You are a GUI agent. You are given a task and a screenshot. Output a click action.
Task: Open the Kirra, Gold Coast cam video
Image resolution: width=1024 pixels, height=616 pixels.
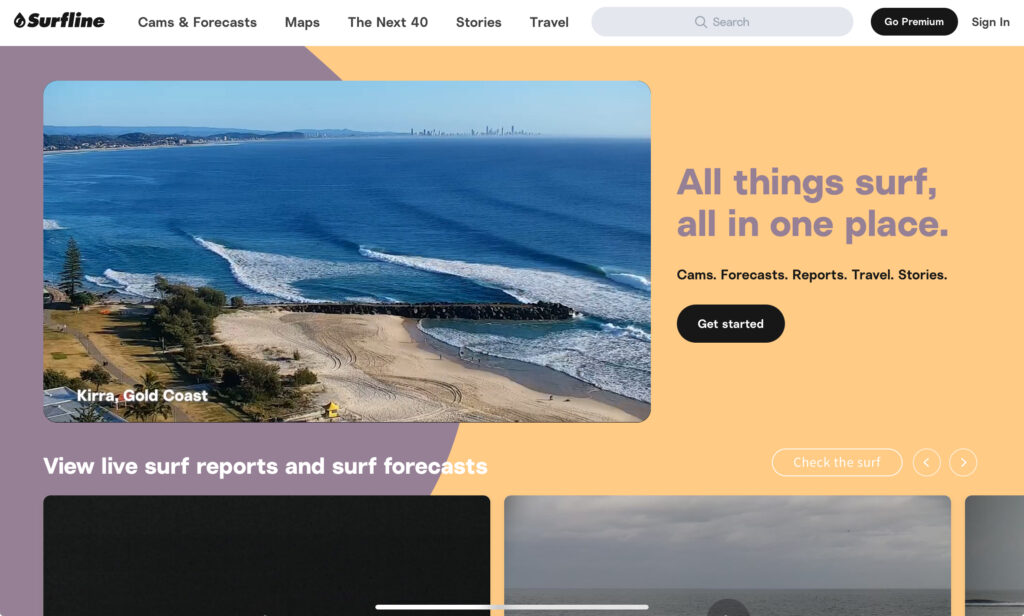coord(347,252)
